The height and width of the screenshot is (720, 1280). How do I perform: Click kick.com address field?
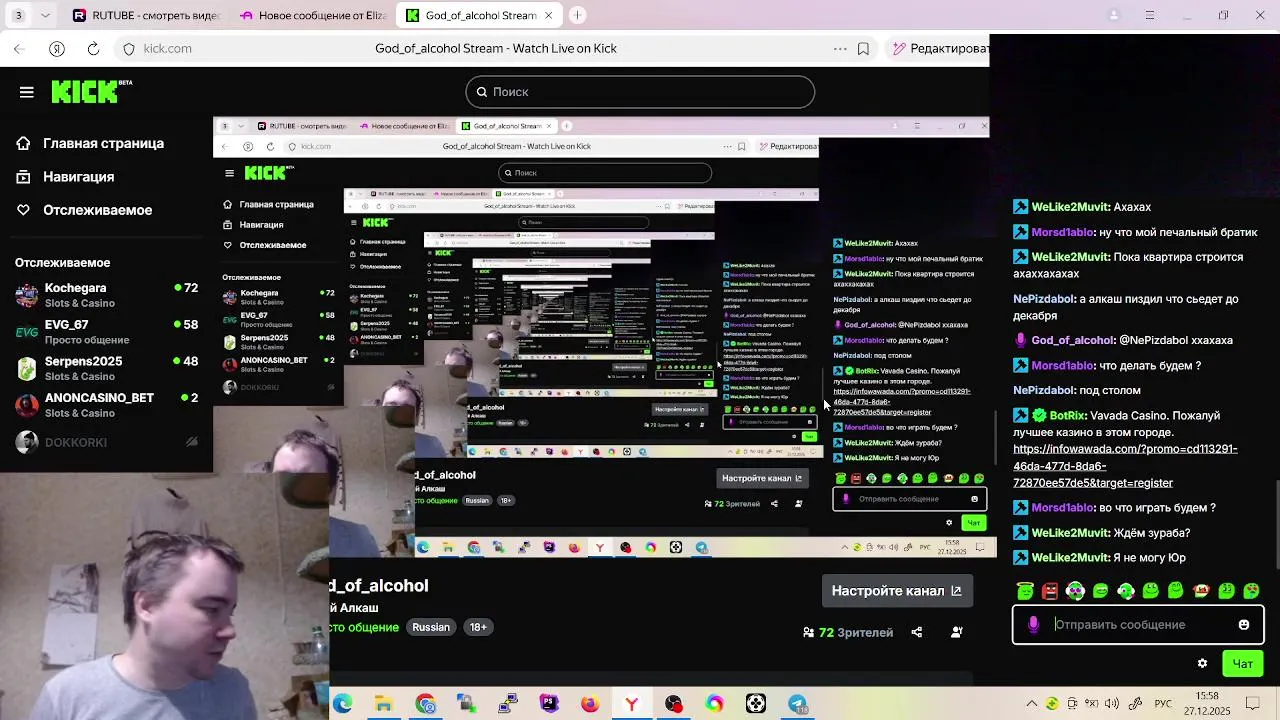(167, 48)
